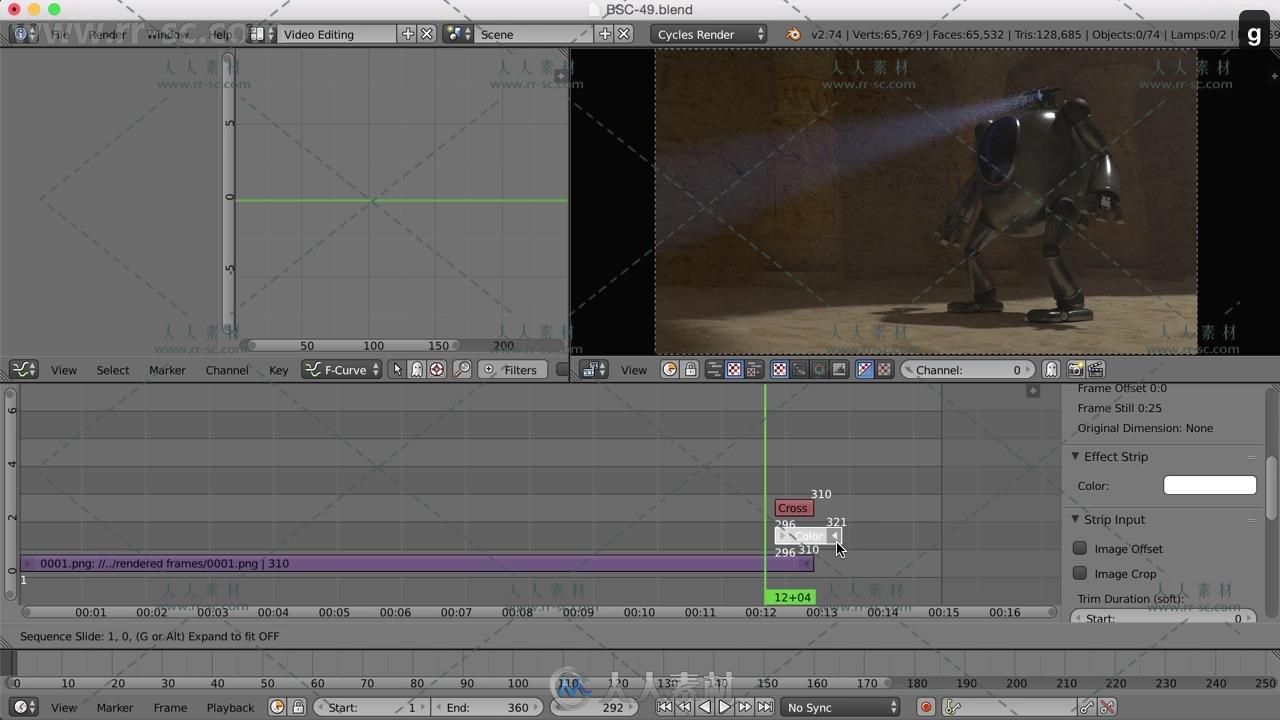Collapse the Effect Strip panel
Viewport: 1280px width, 720px height.
pos(1076,456)
